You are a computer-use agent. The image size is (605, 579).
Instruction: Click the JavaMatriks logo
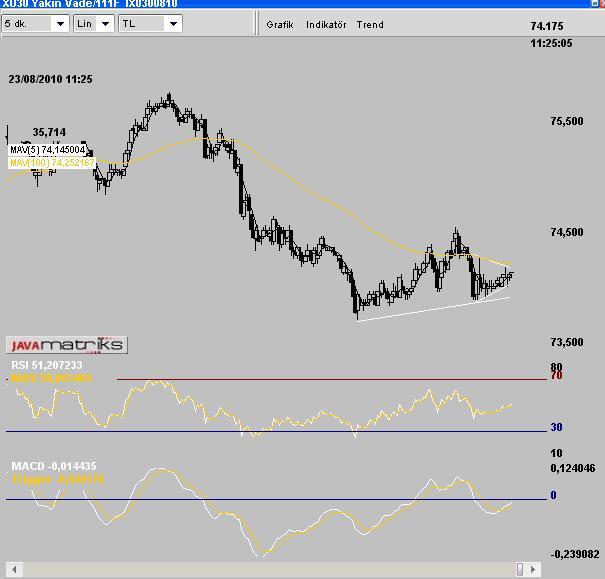[x=67, y=345]
